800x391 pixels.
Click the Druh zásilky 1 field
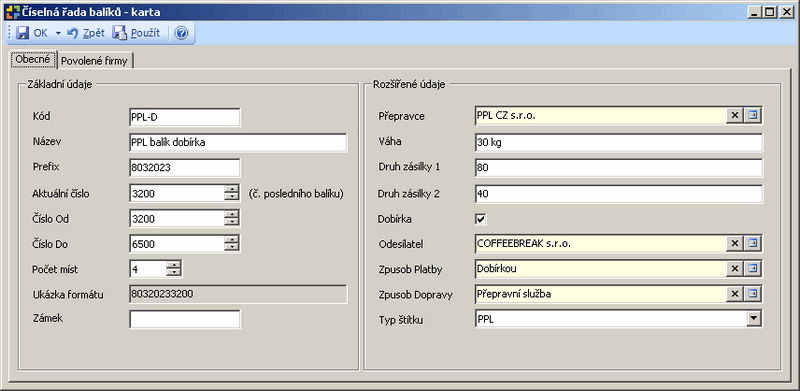click(619, 168)
